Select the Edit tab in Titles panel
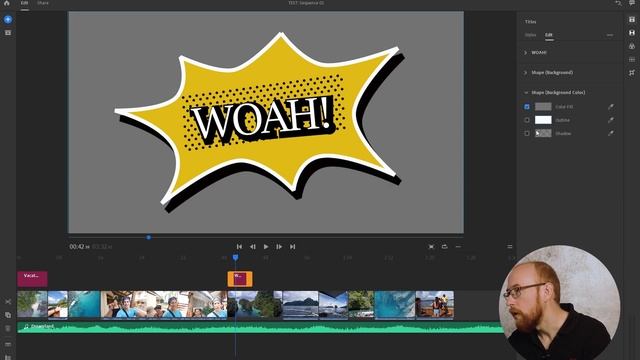The image size is (640, 360). (x=549, y=35)
